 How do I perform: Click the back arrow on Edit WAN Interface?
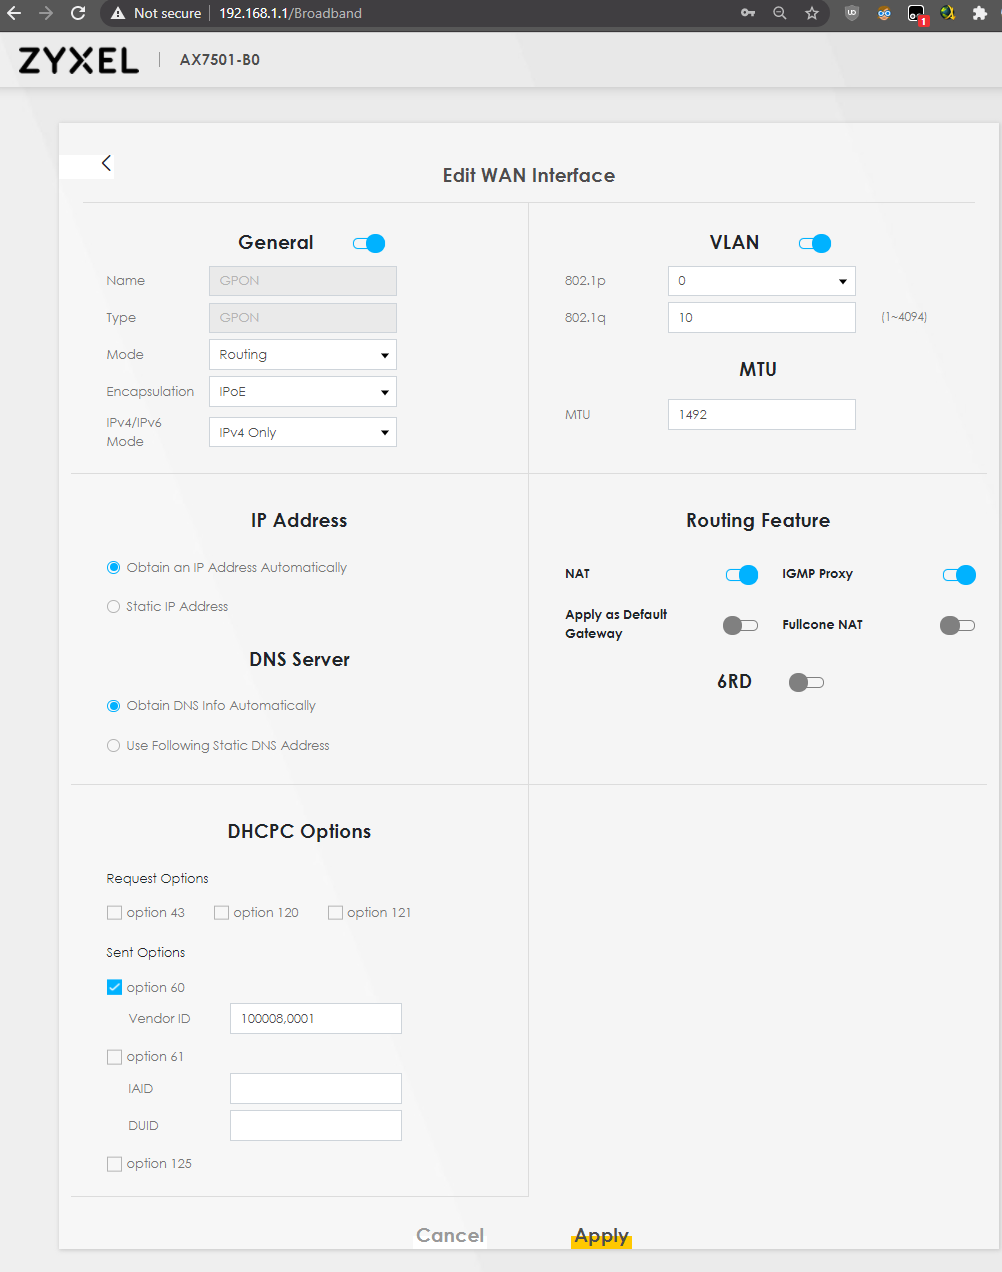coord(106,164)
